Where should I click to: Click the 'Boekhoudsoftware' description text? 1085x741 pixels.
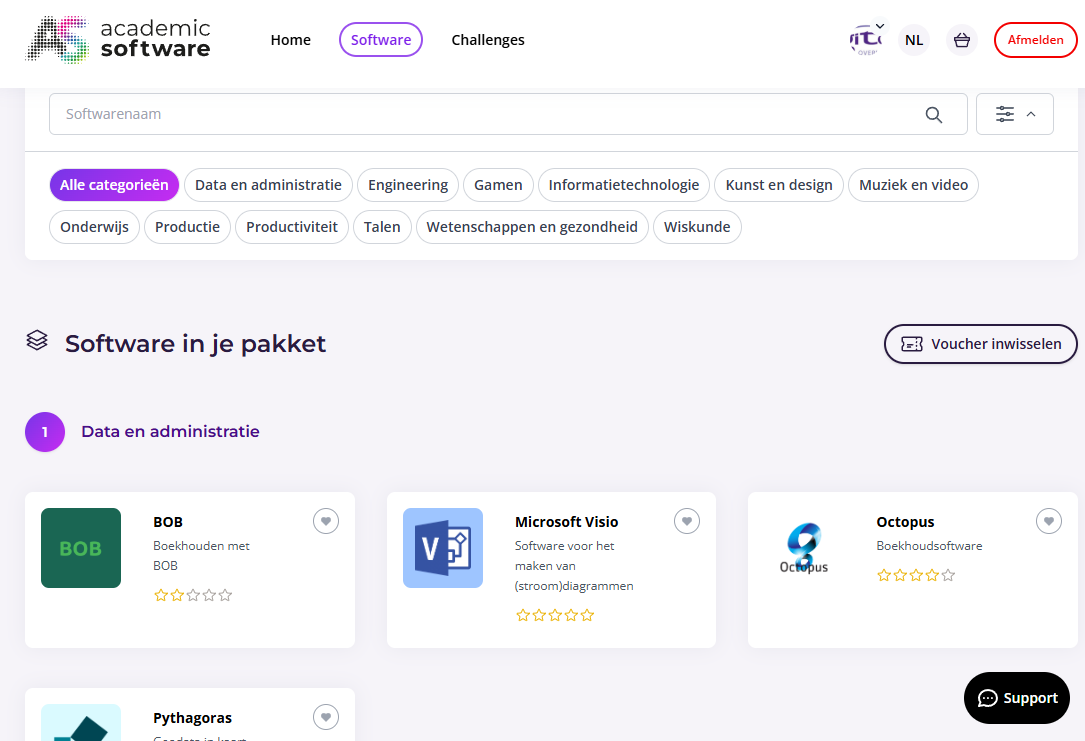[x=929, y=546]
